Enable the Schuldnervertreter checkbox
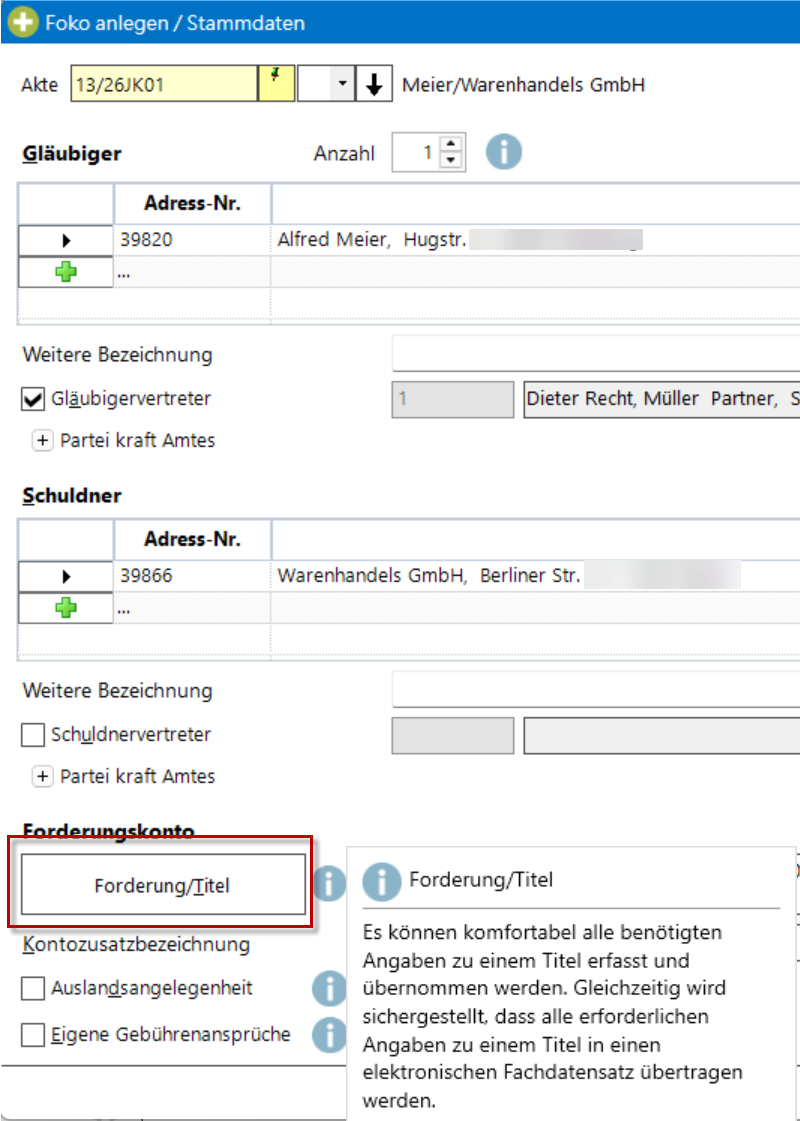The height and width of the screenshot is (1121, 800). [x=32, y=735]
